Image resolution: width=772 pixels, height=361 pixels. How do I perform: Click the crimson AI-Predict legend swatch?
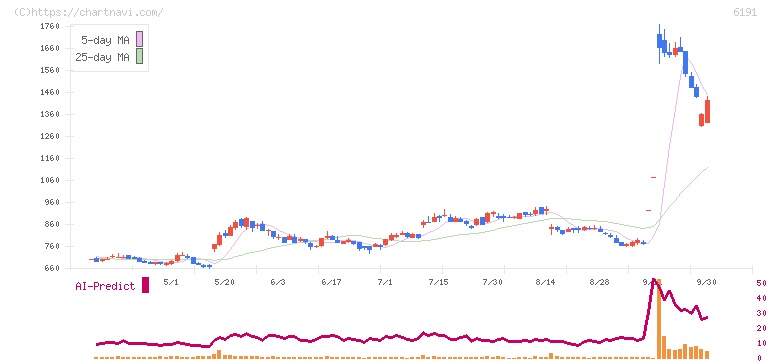pyautogui.click(x=145, y=285)
